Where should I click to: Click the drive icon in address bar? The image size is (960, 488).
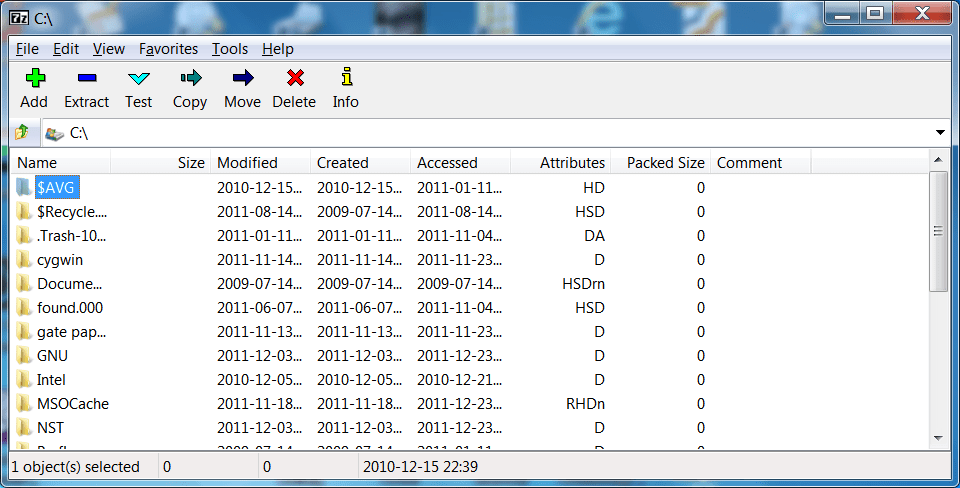point(54,133)
